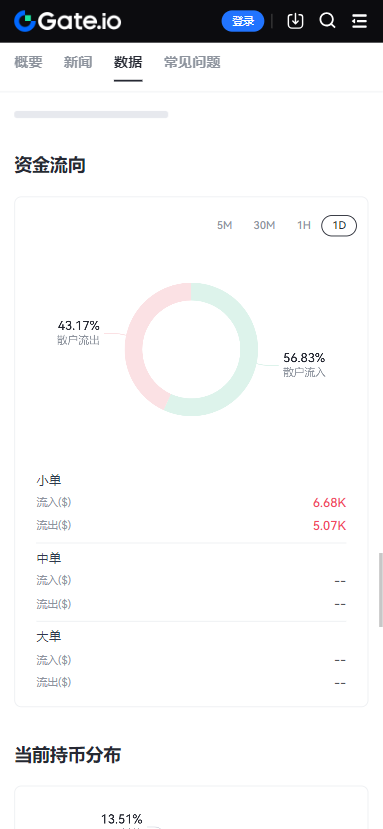The image size is (383, 829).
Task: Tap the download app icon
Action: coord(295,21)
